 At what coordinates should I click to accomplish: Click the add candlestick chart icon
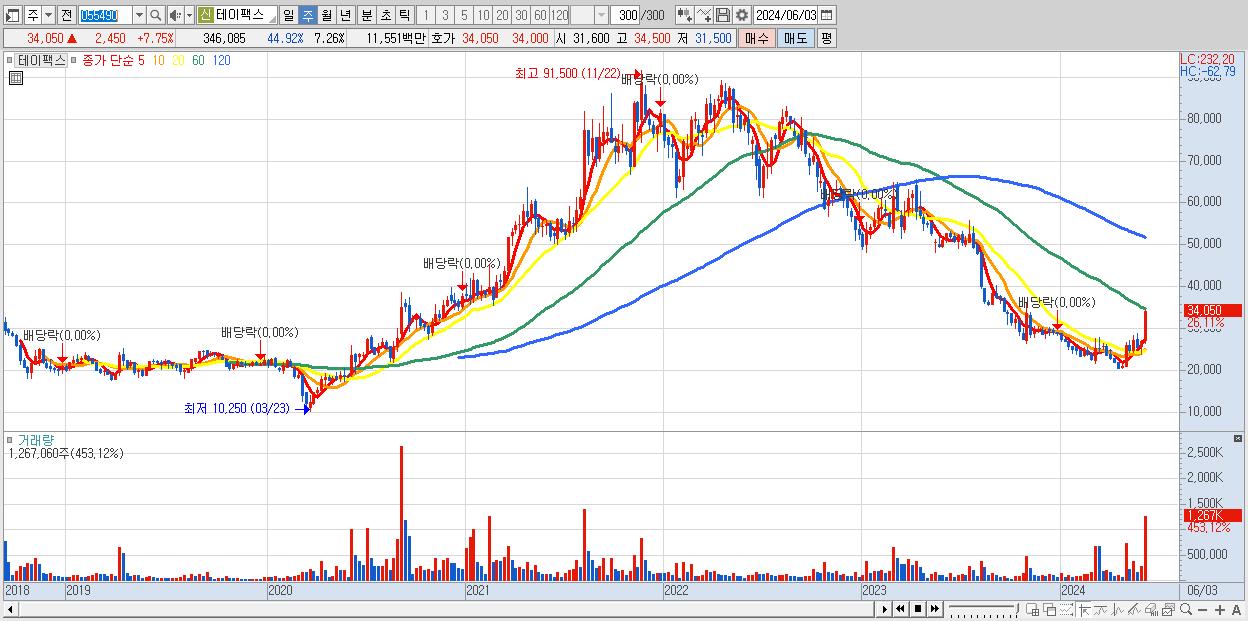click(684, 15)
